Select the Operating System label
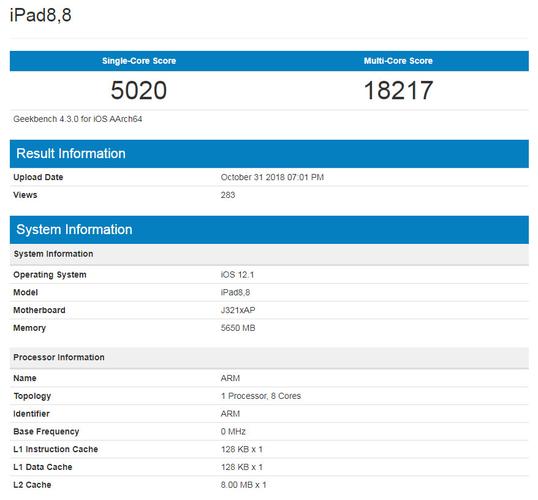 point(50,275)
